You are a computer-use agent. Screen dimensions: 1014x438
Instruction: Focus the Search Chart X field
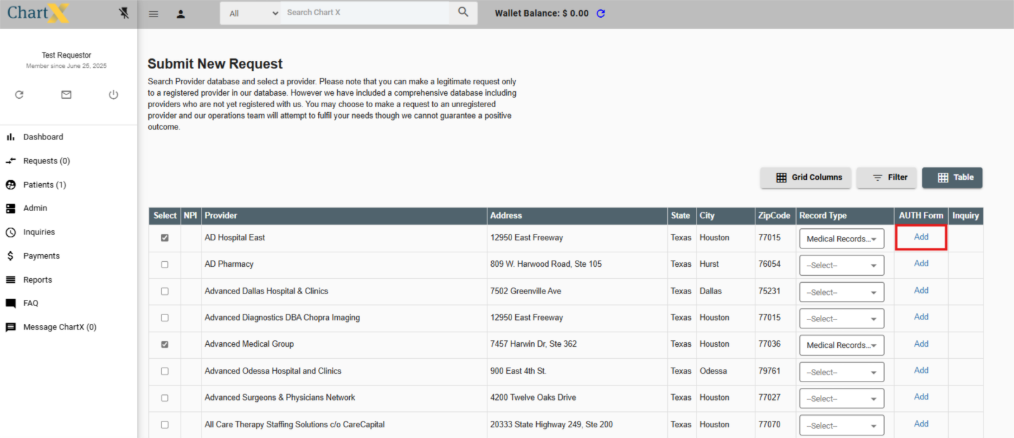pyautogui.click(x=365, y=13)
